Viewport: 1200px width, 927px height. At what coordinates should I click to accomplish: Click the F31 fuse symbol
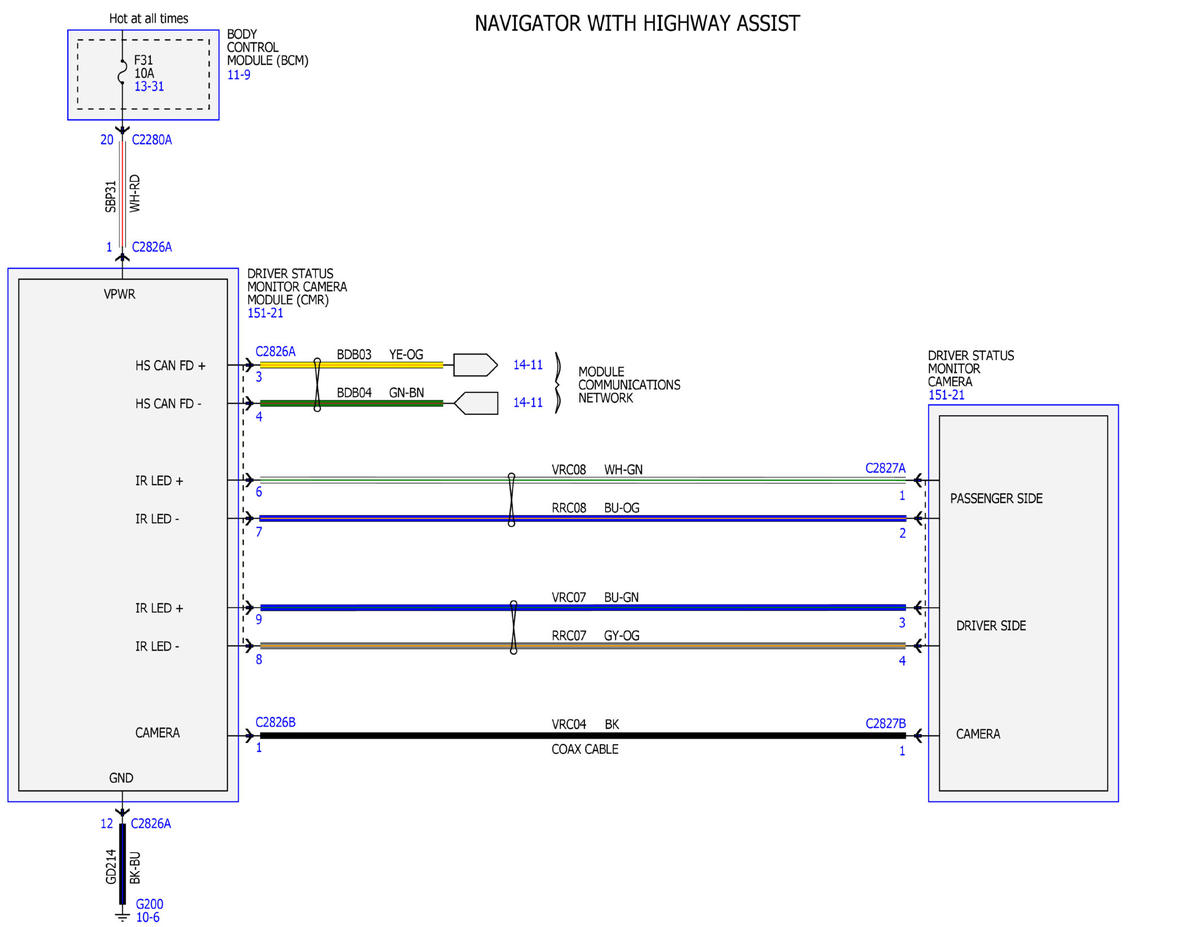pos(122,74)
